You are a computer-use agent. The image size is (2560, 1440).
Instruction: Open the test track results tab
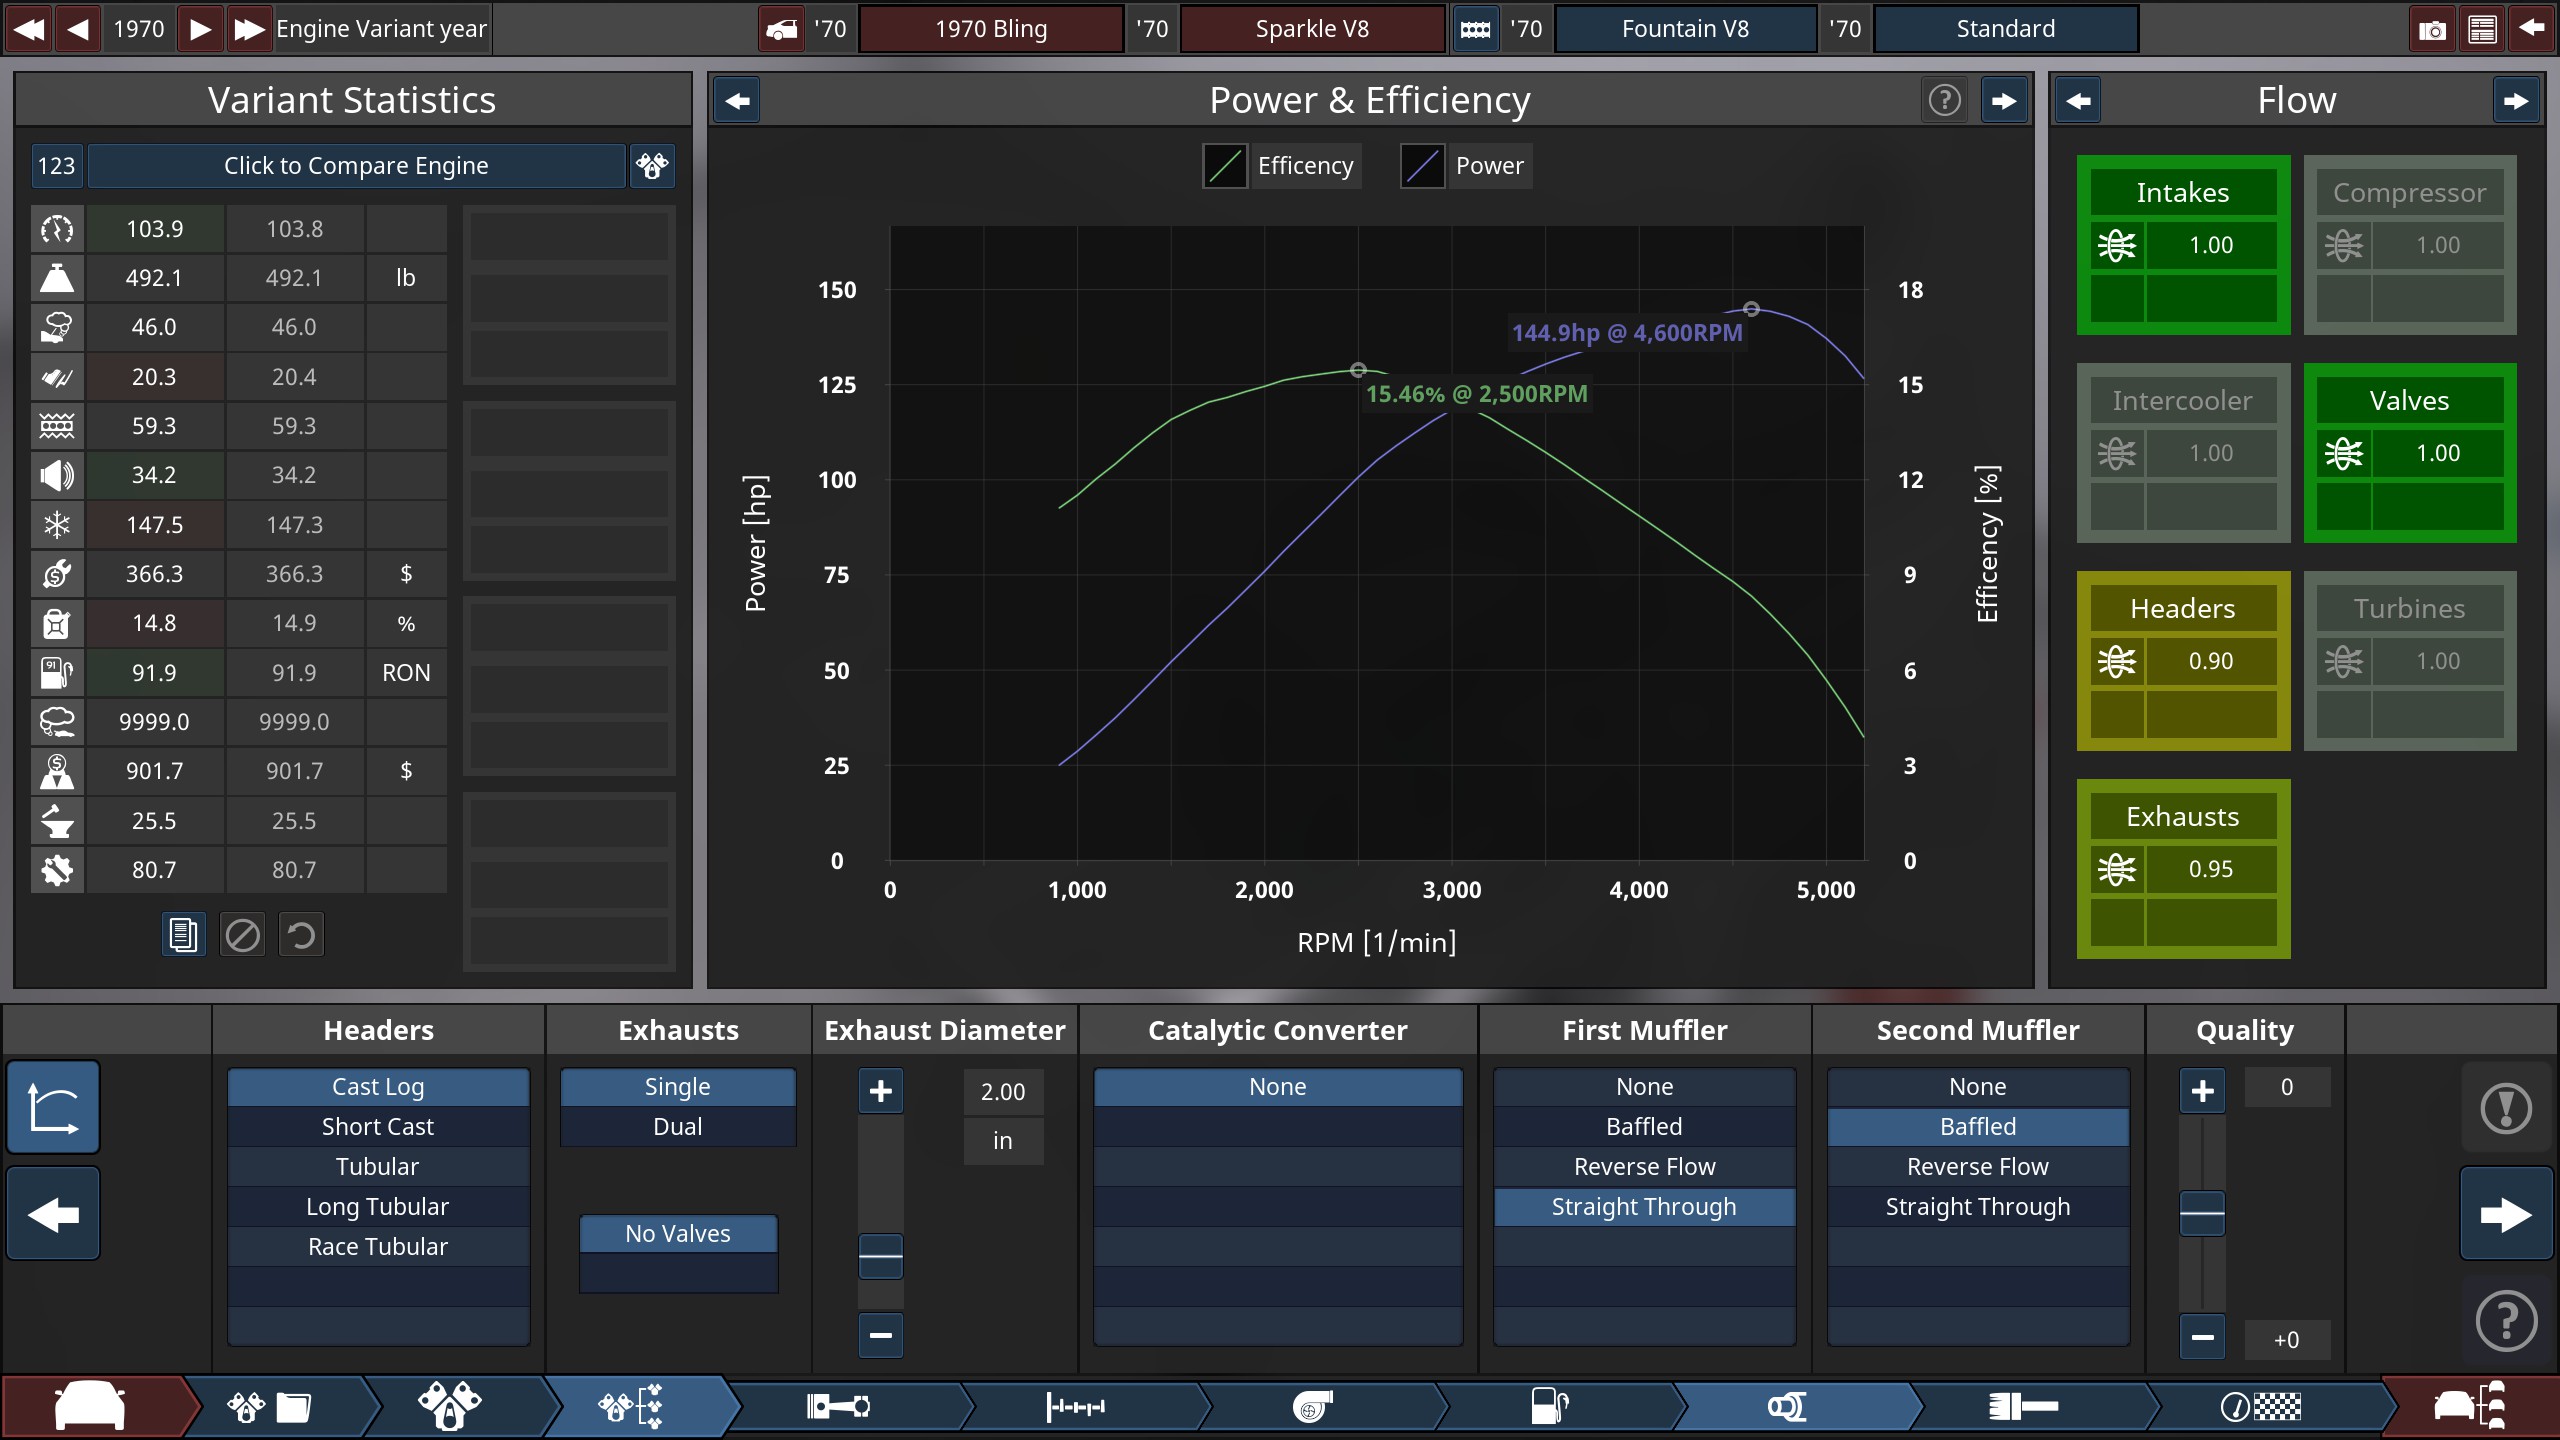click(2260, 1407)
